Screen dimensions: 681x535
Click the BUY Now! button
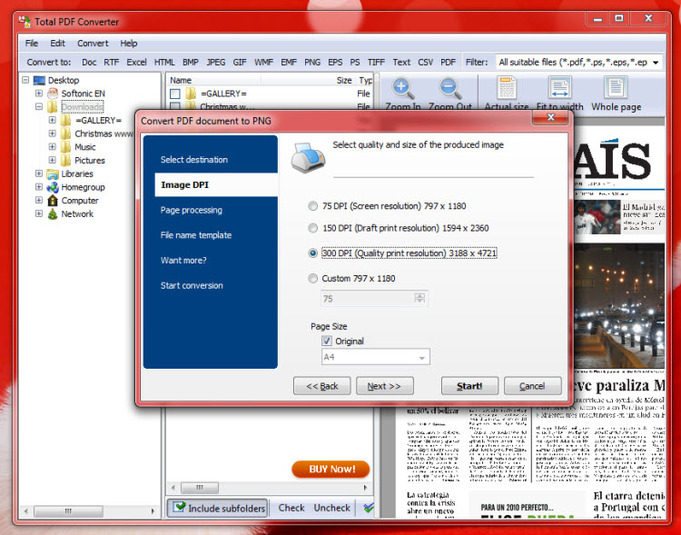point(331,469)
